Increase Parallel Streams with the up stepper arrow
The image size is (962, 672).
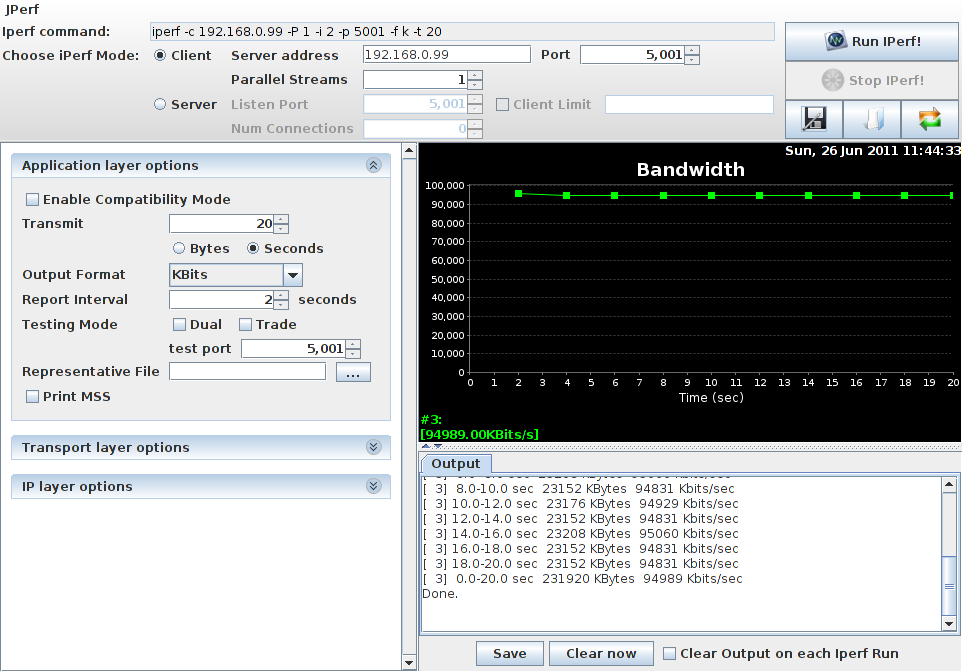475,75
